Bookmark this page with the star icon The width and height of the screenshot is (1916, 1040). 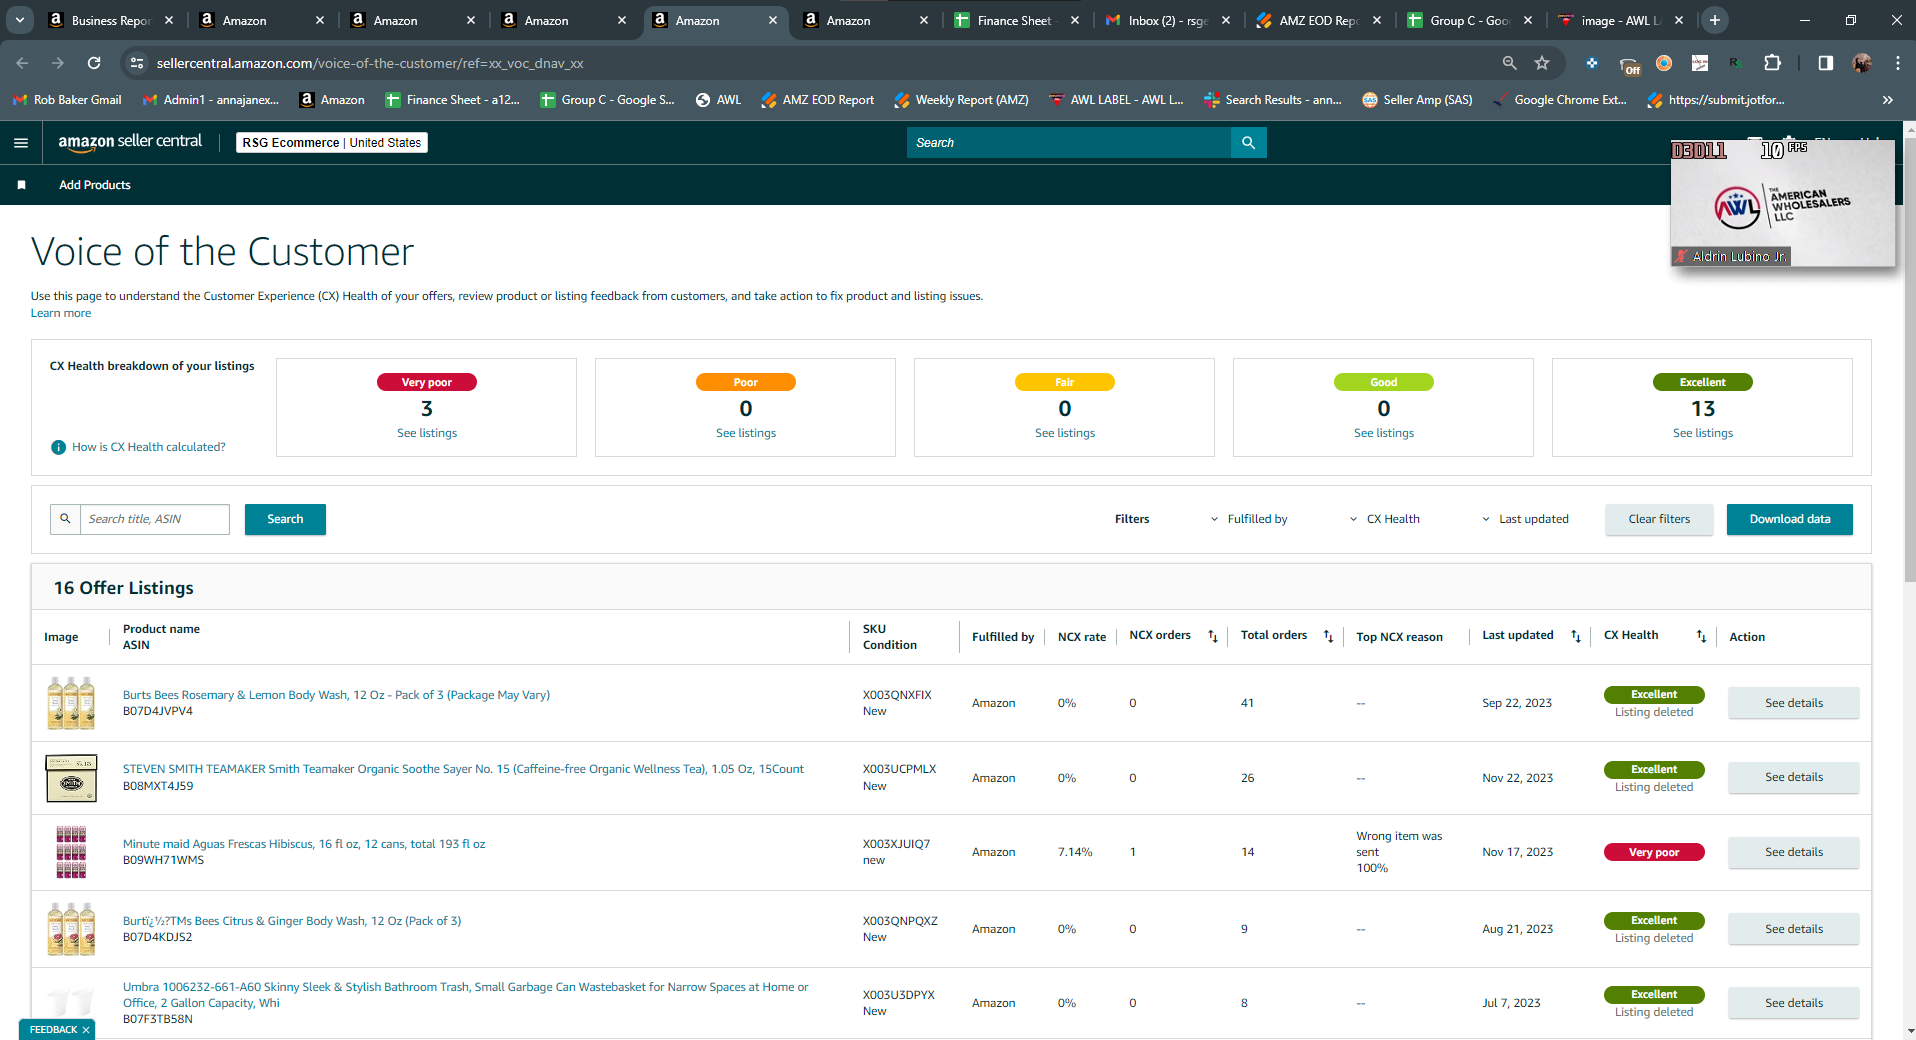pos(1542,63)
